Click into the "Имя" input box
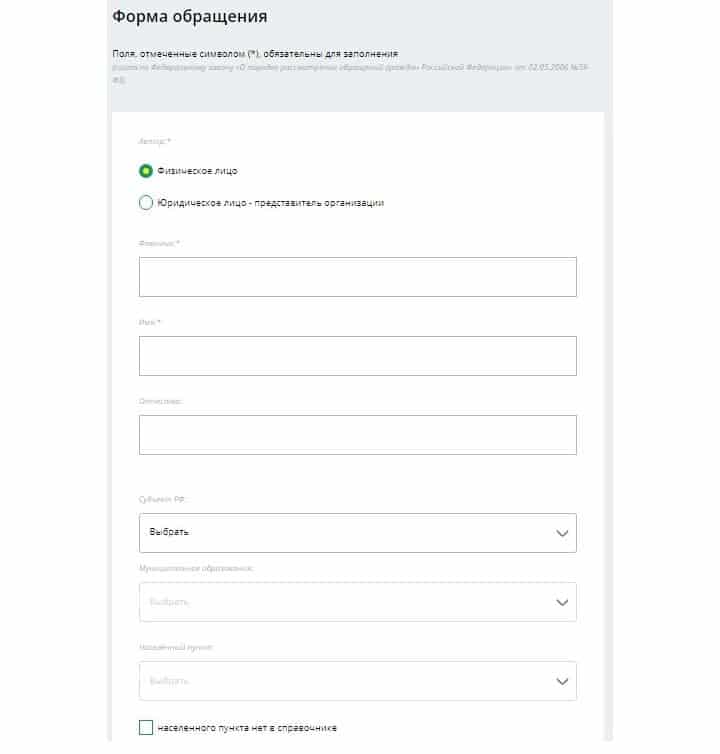Viewport: 720px width, 754px height. [357, 356]
